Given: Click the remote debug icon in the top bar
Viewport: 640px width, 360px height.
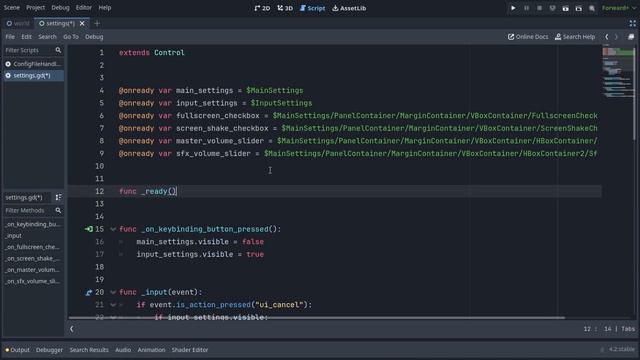Looking at the screenshot, I should click(552, 8).
